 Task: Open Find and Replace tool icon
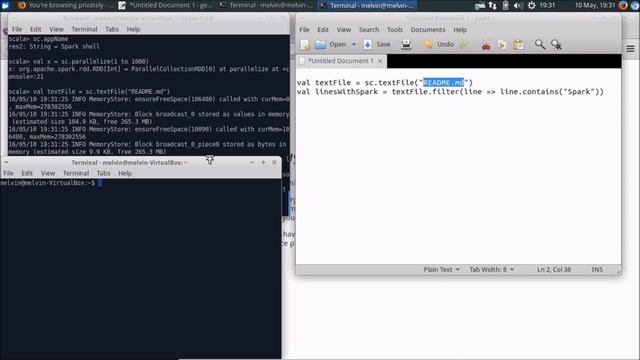tap(556, 44)
